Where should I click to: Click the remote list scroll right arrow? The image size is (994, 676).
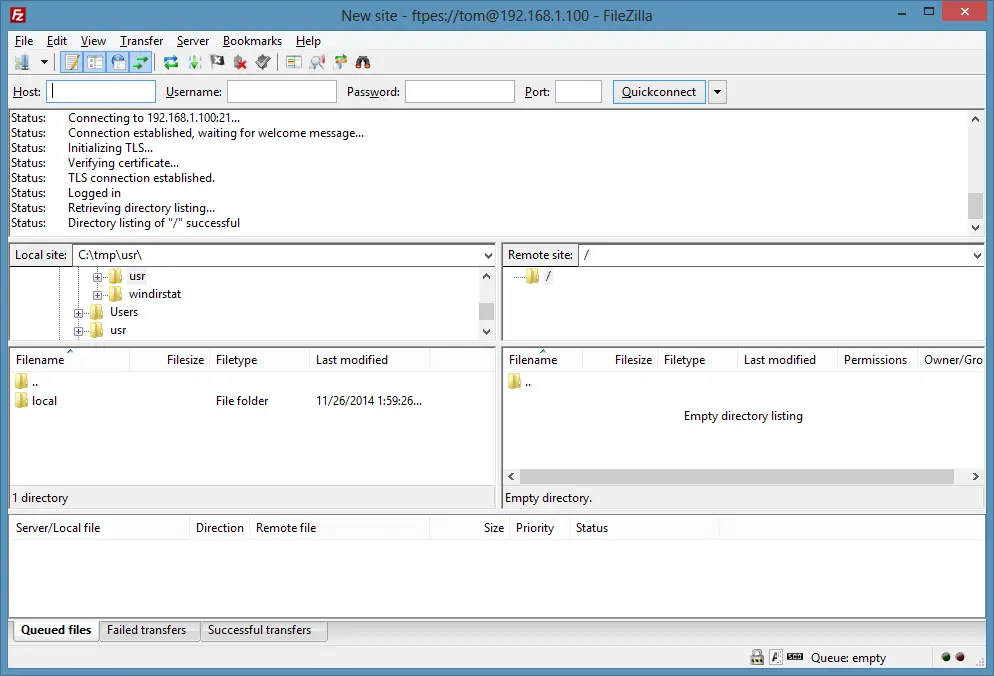pos(976,476)
